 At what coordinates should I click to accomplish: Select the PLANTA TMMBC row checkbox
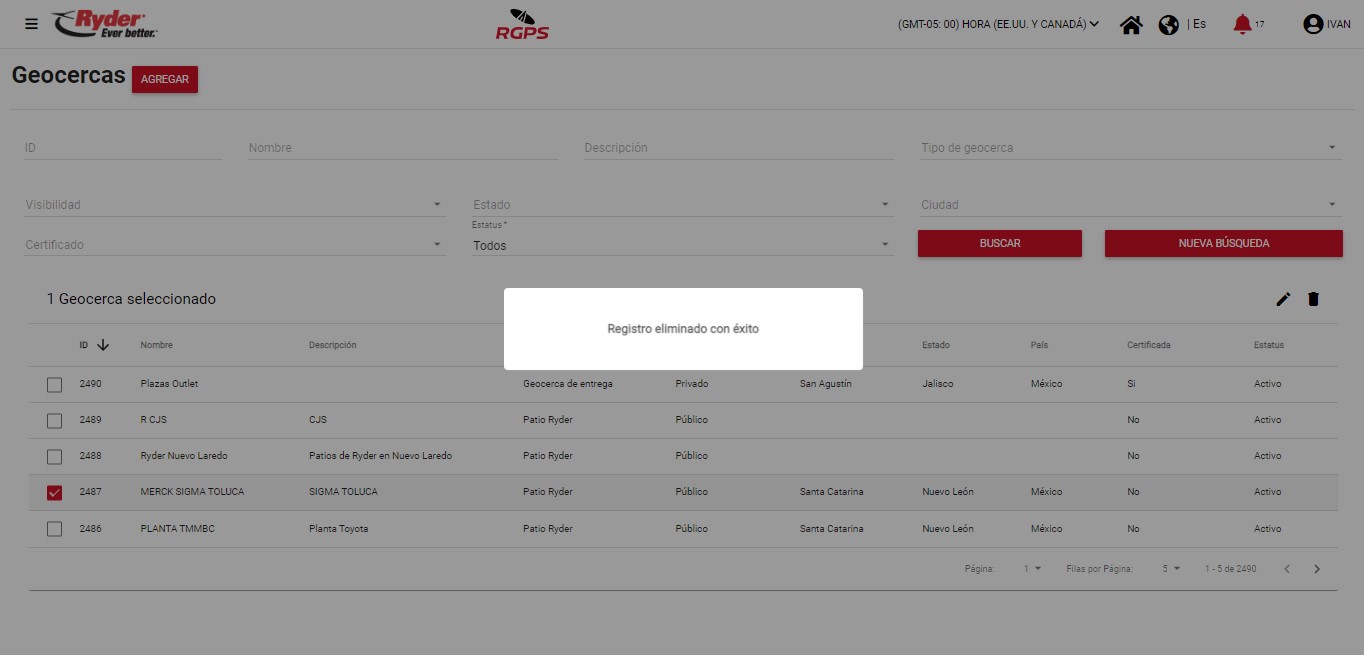(55, 529)
